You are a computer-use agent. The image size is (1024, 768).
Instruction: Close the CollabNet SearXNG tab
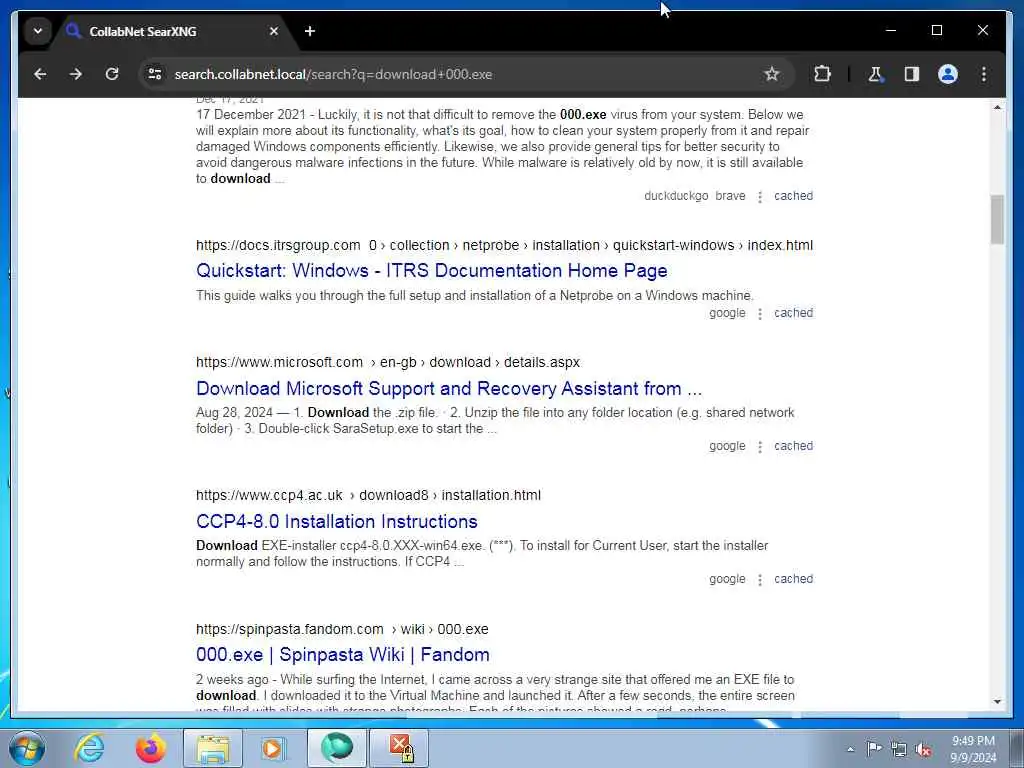pos(274,31)
